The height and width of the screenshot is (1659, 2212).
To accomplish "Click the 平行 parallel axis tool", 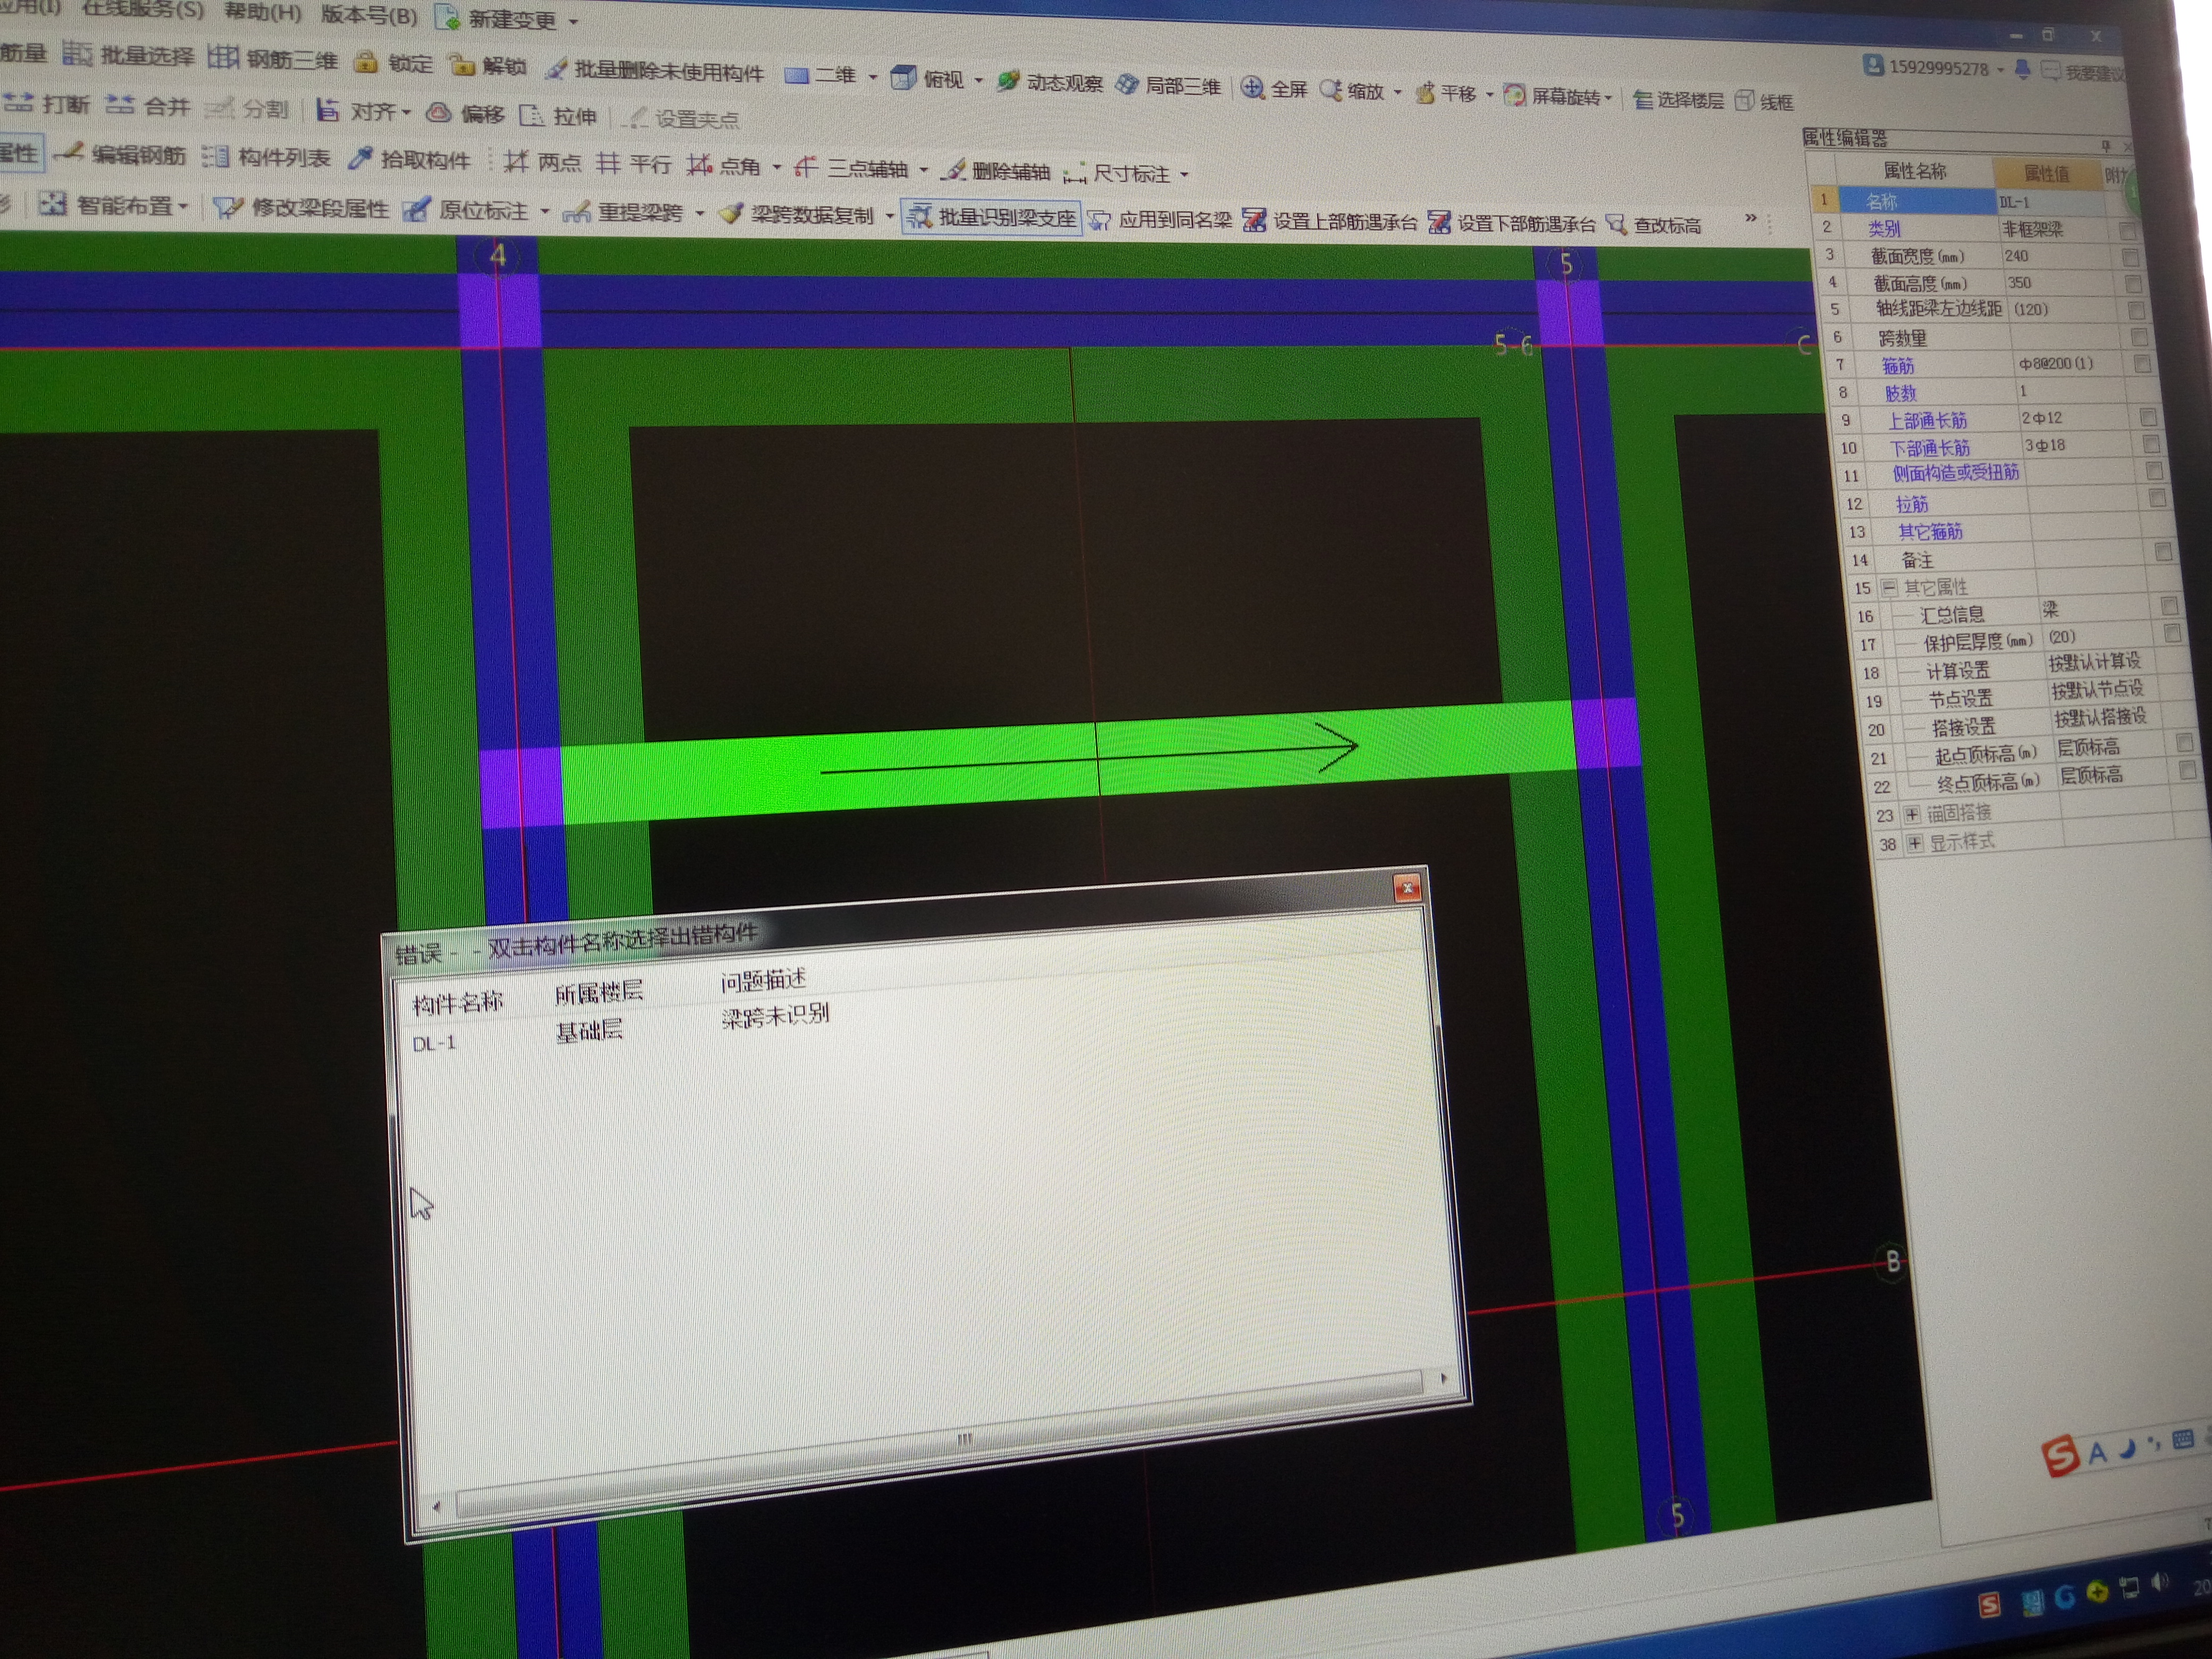I will coord(633,164).
